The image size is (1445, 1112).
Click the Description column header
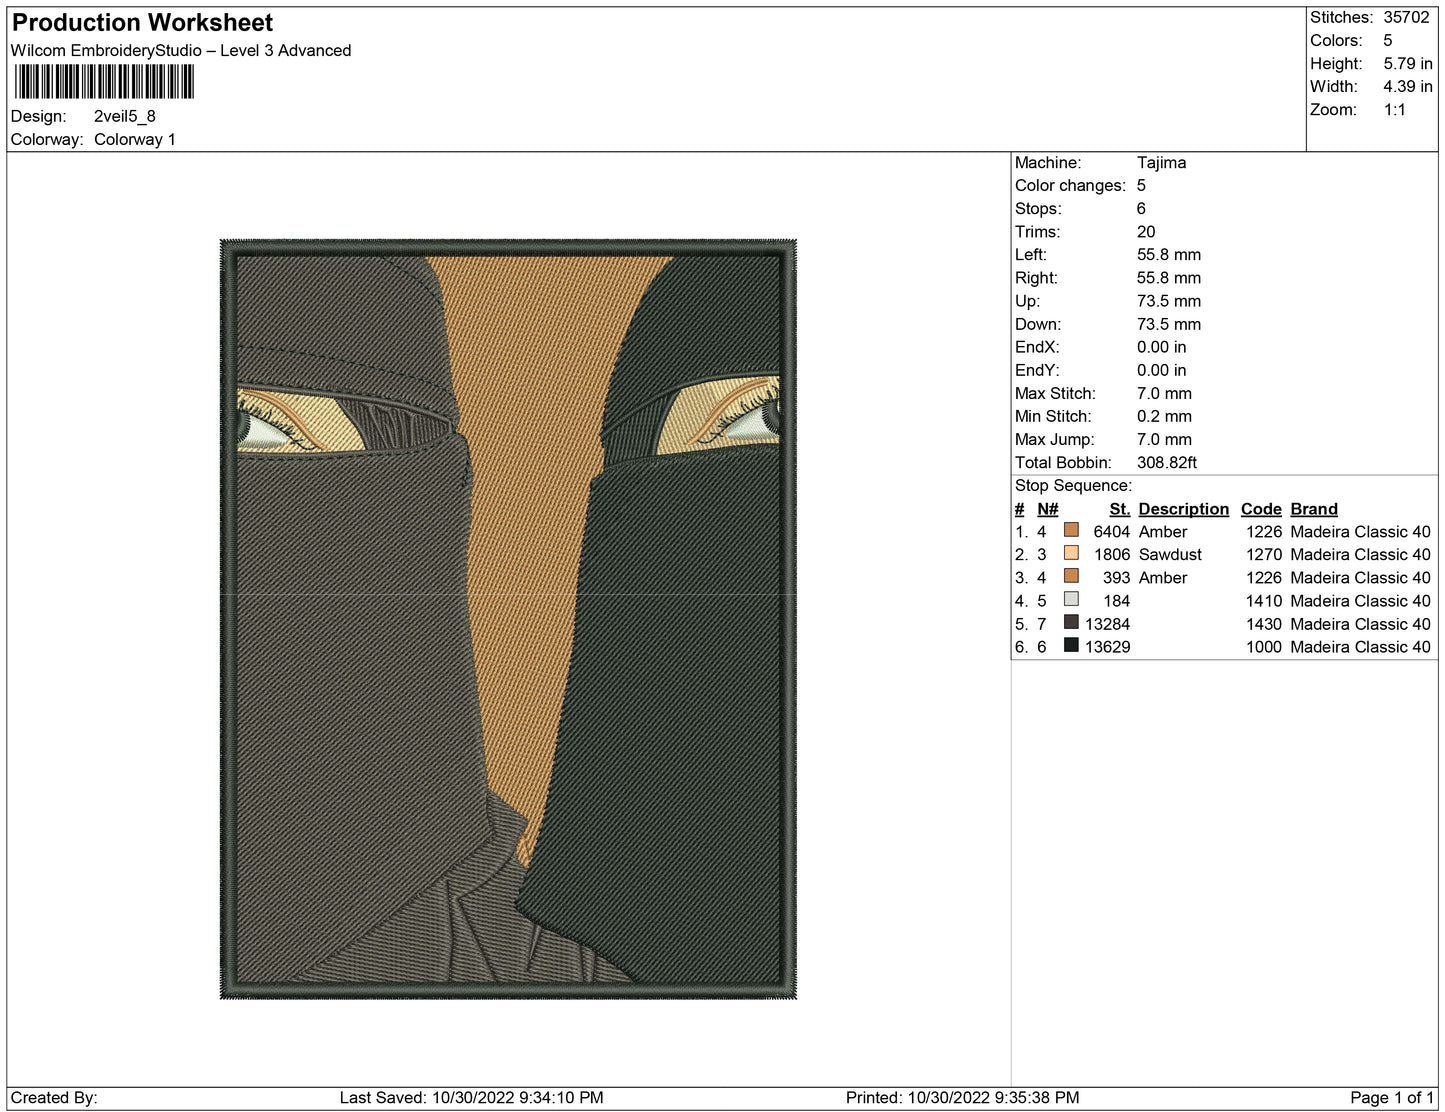(x=1183, y=509)
